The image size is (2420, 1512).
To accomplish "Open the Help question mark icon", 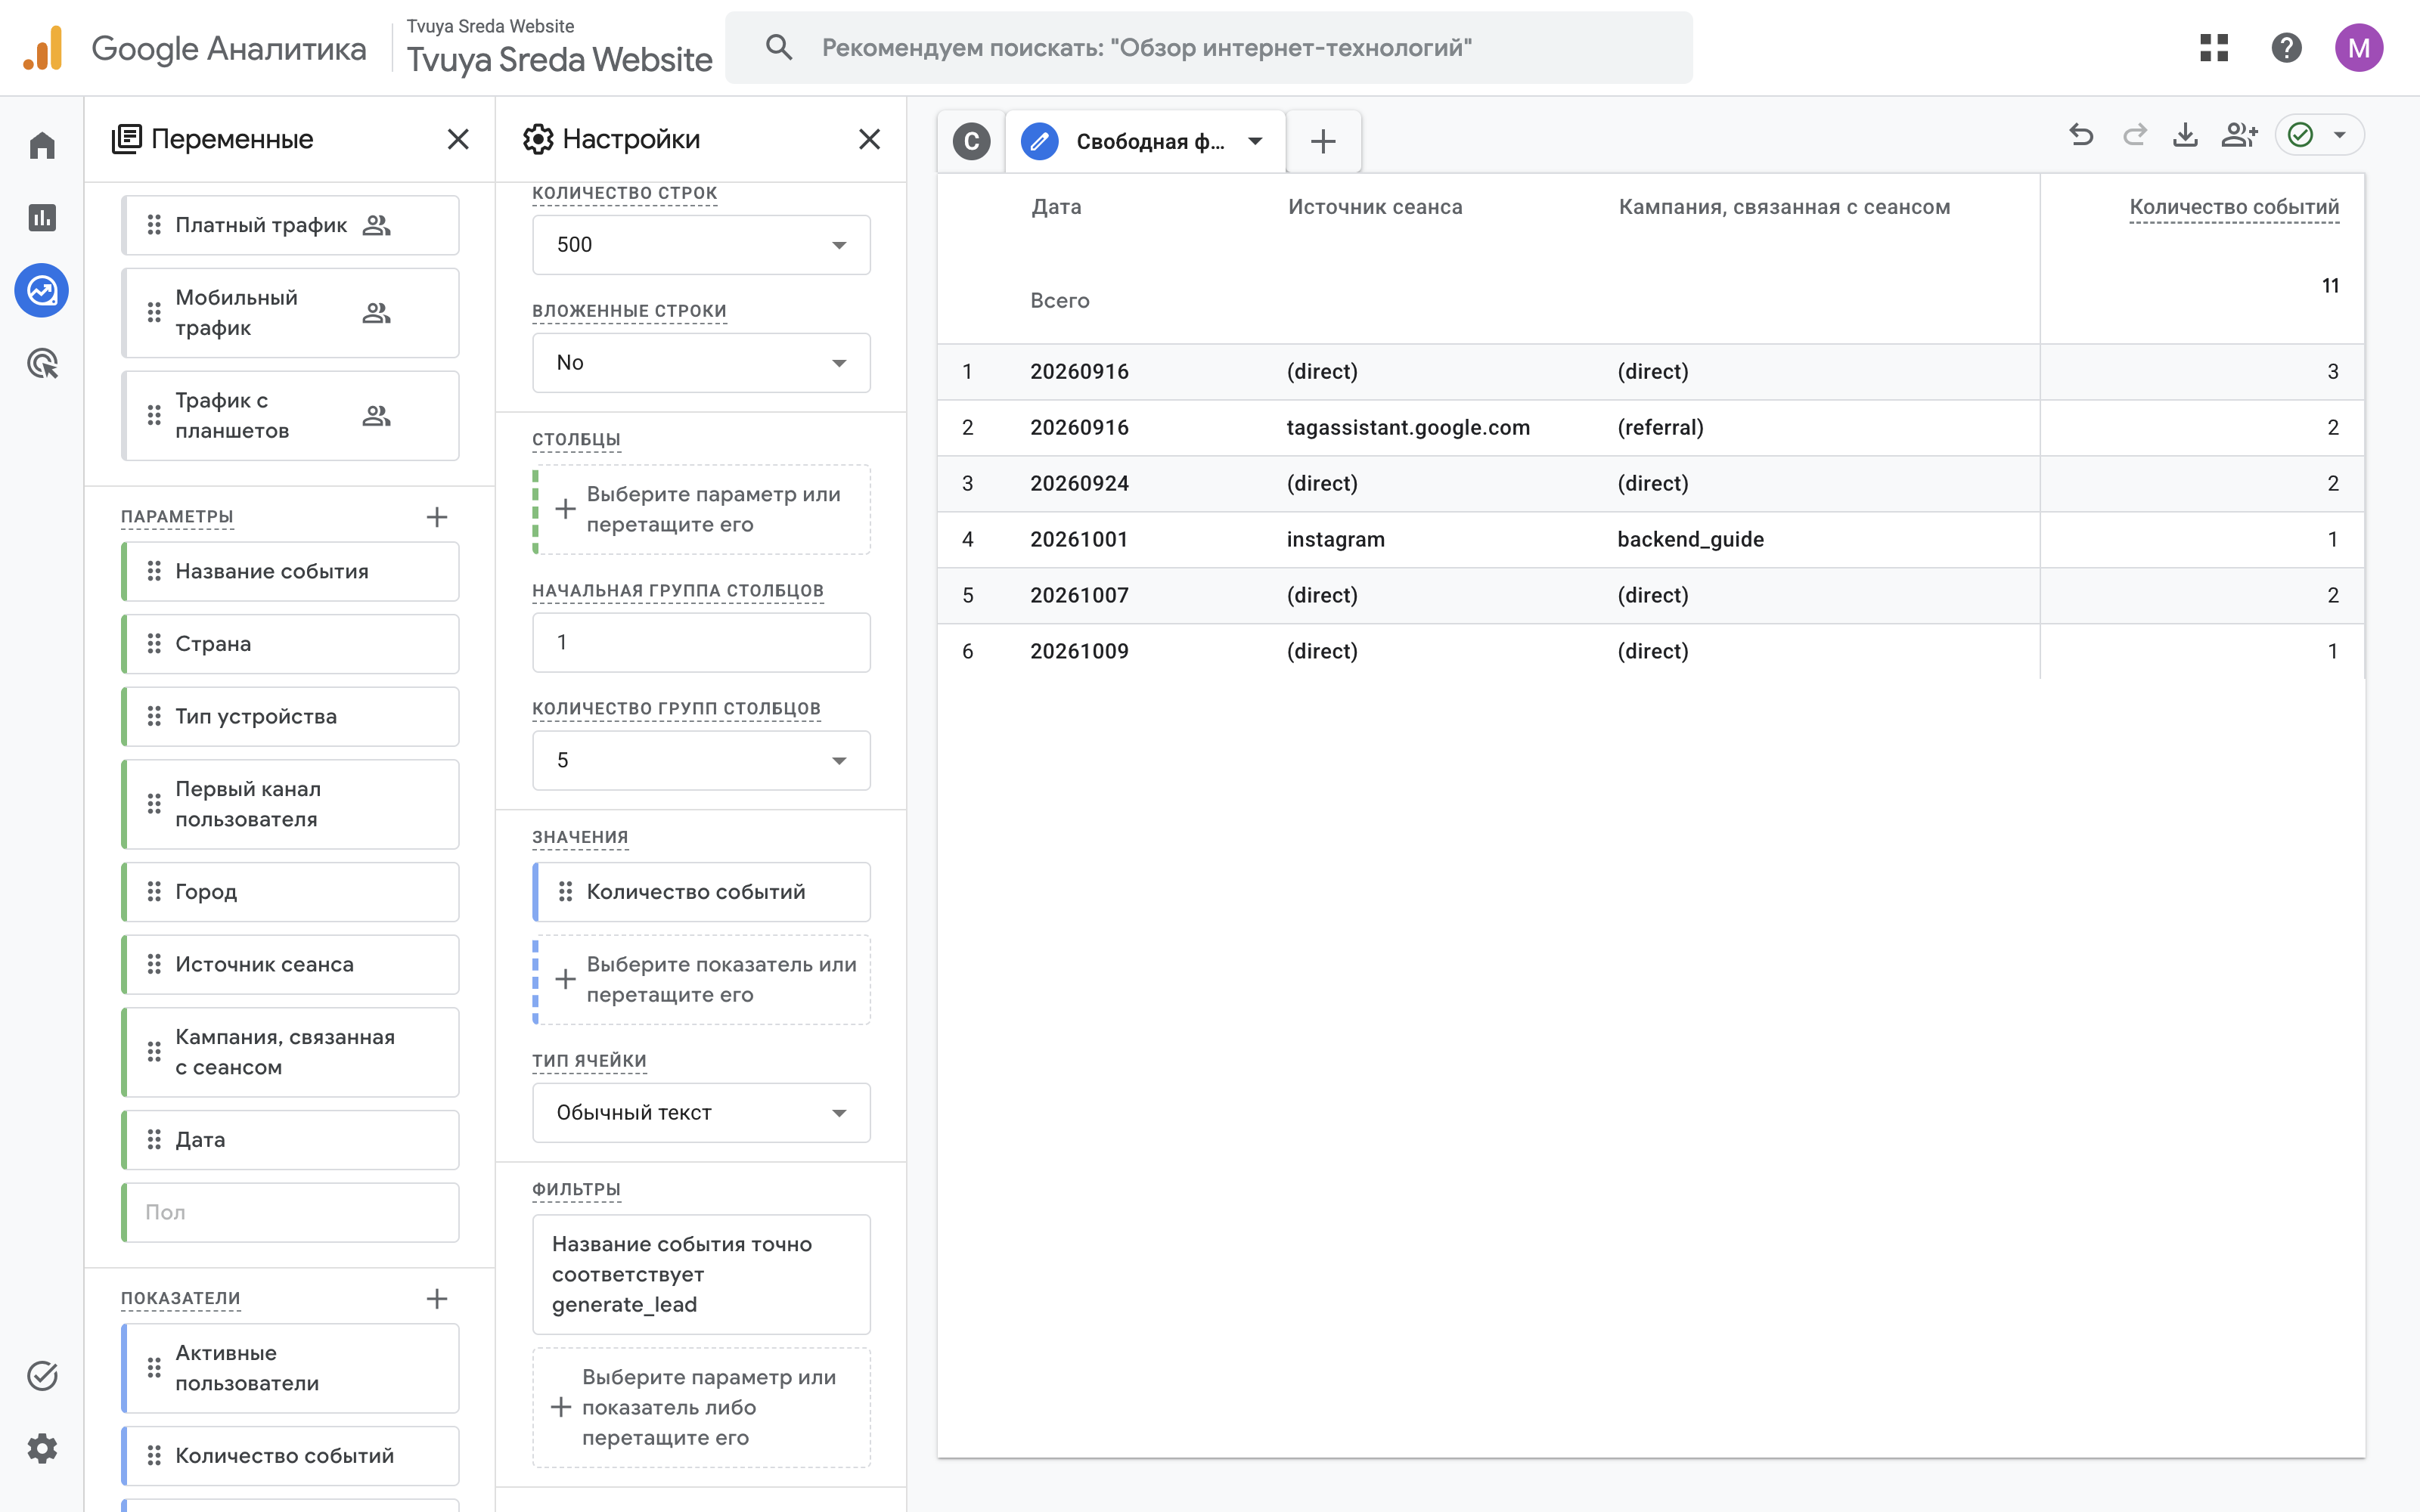I will (2286, 48).
